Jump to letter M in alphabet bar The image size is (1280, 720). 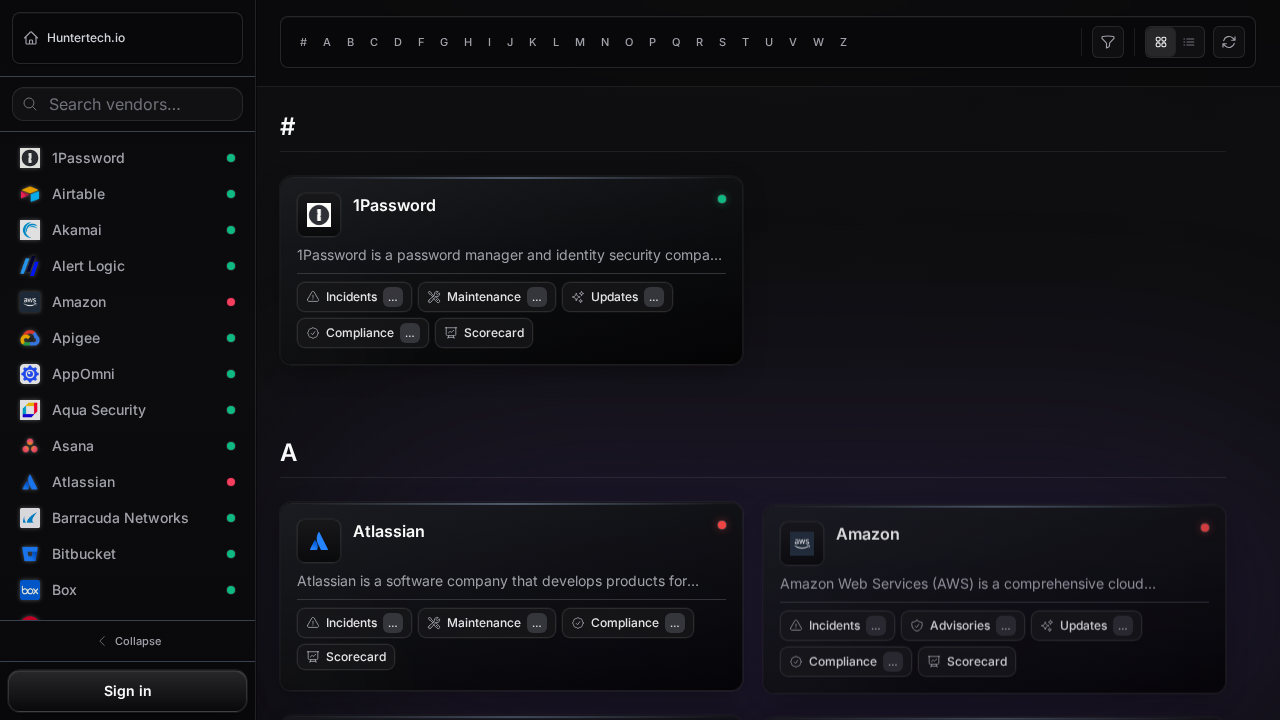[580, 42]
